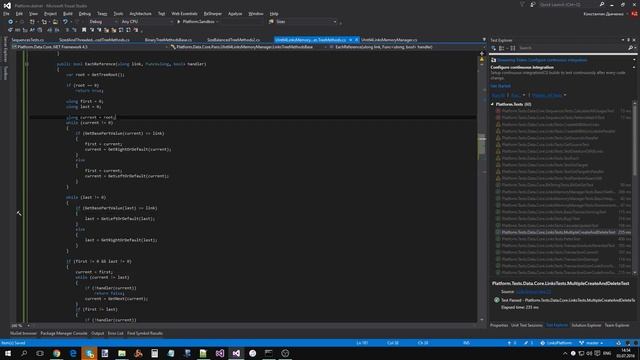Click the Undo toolbar icon
Screen dimensions: 640x360
pyautogui.click(x=65, y=22)
